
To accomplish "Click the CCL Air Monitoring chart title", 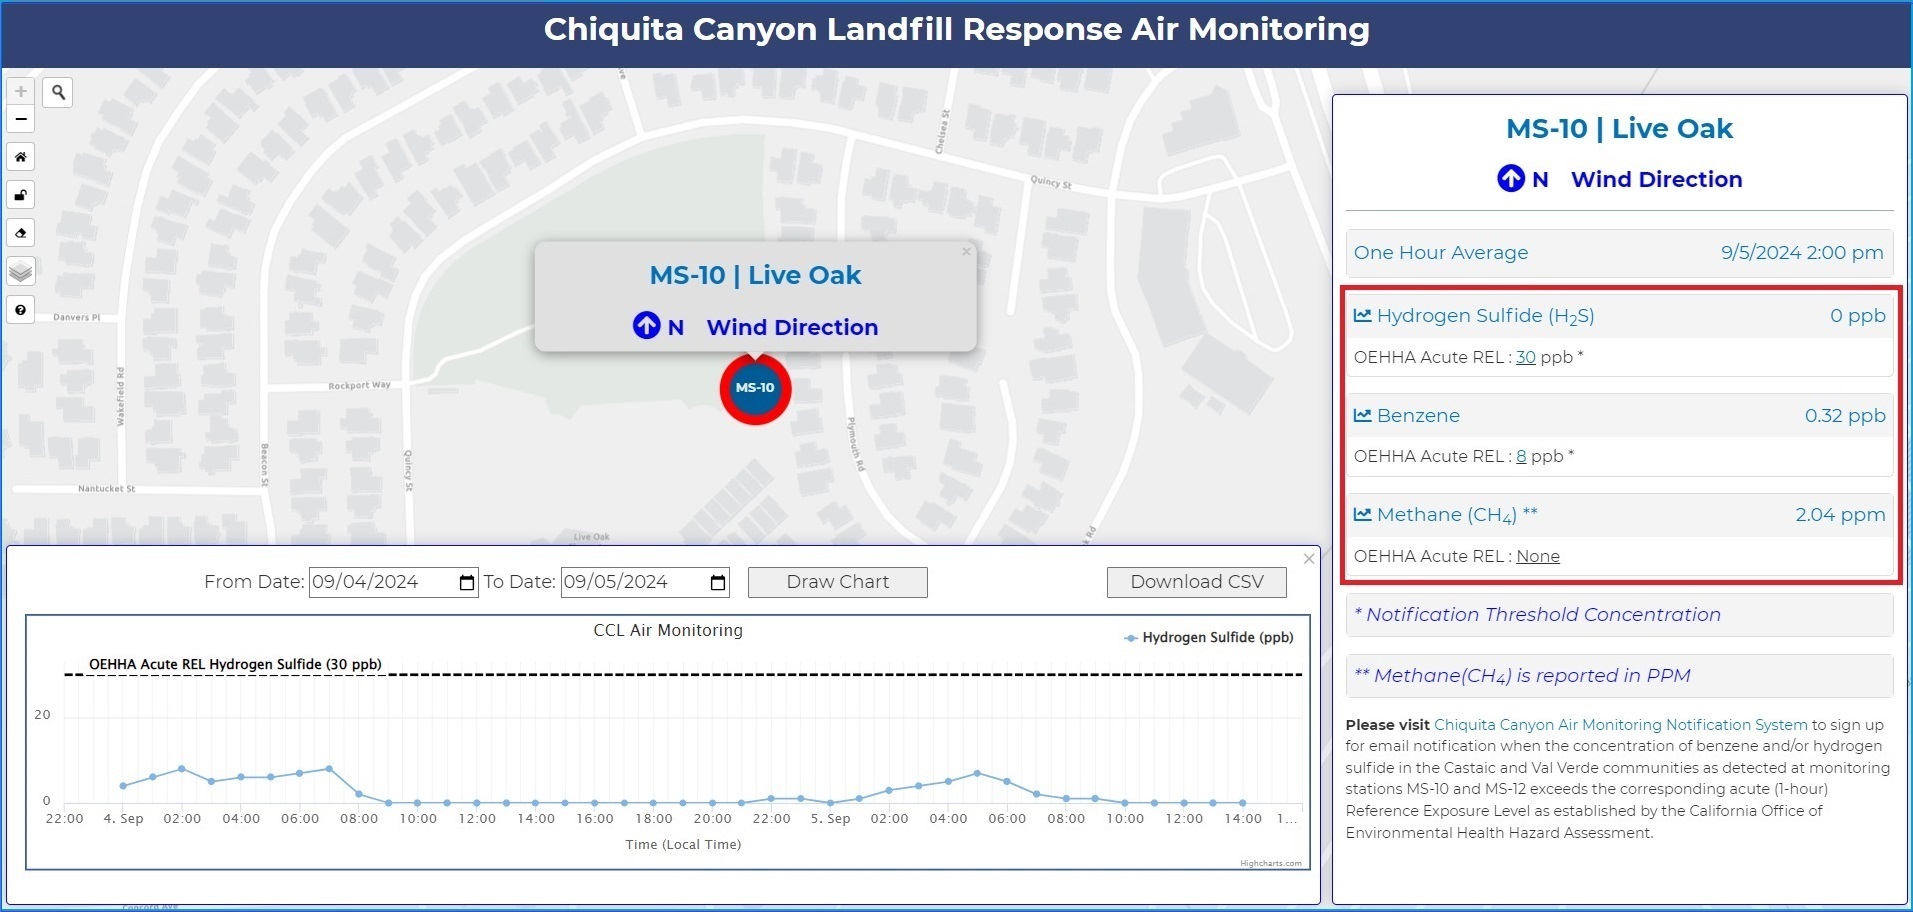I will tap(668, 630).
